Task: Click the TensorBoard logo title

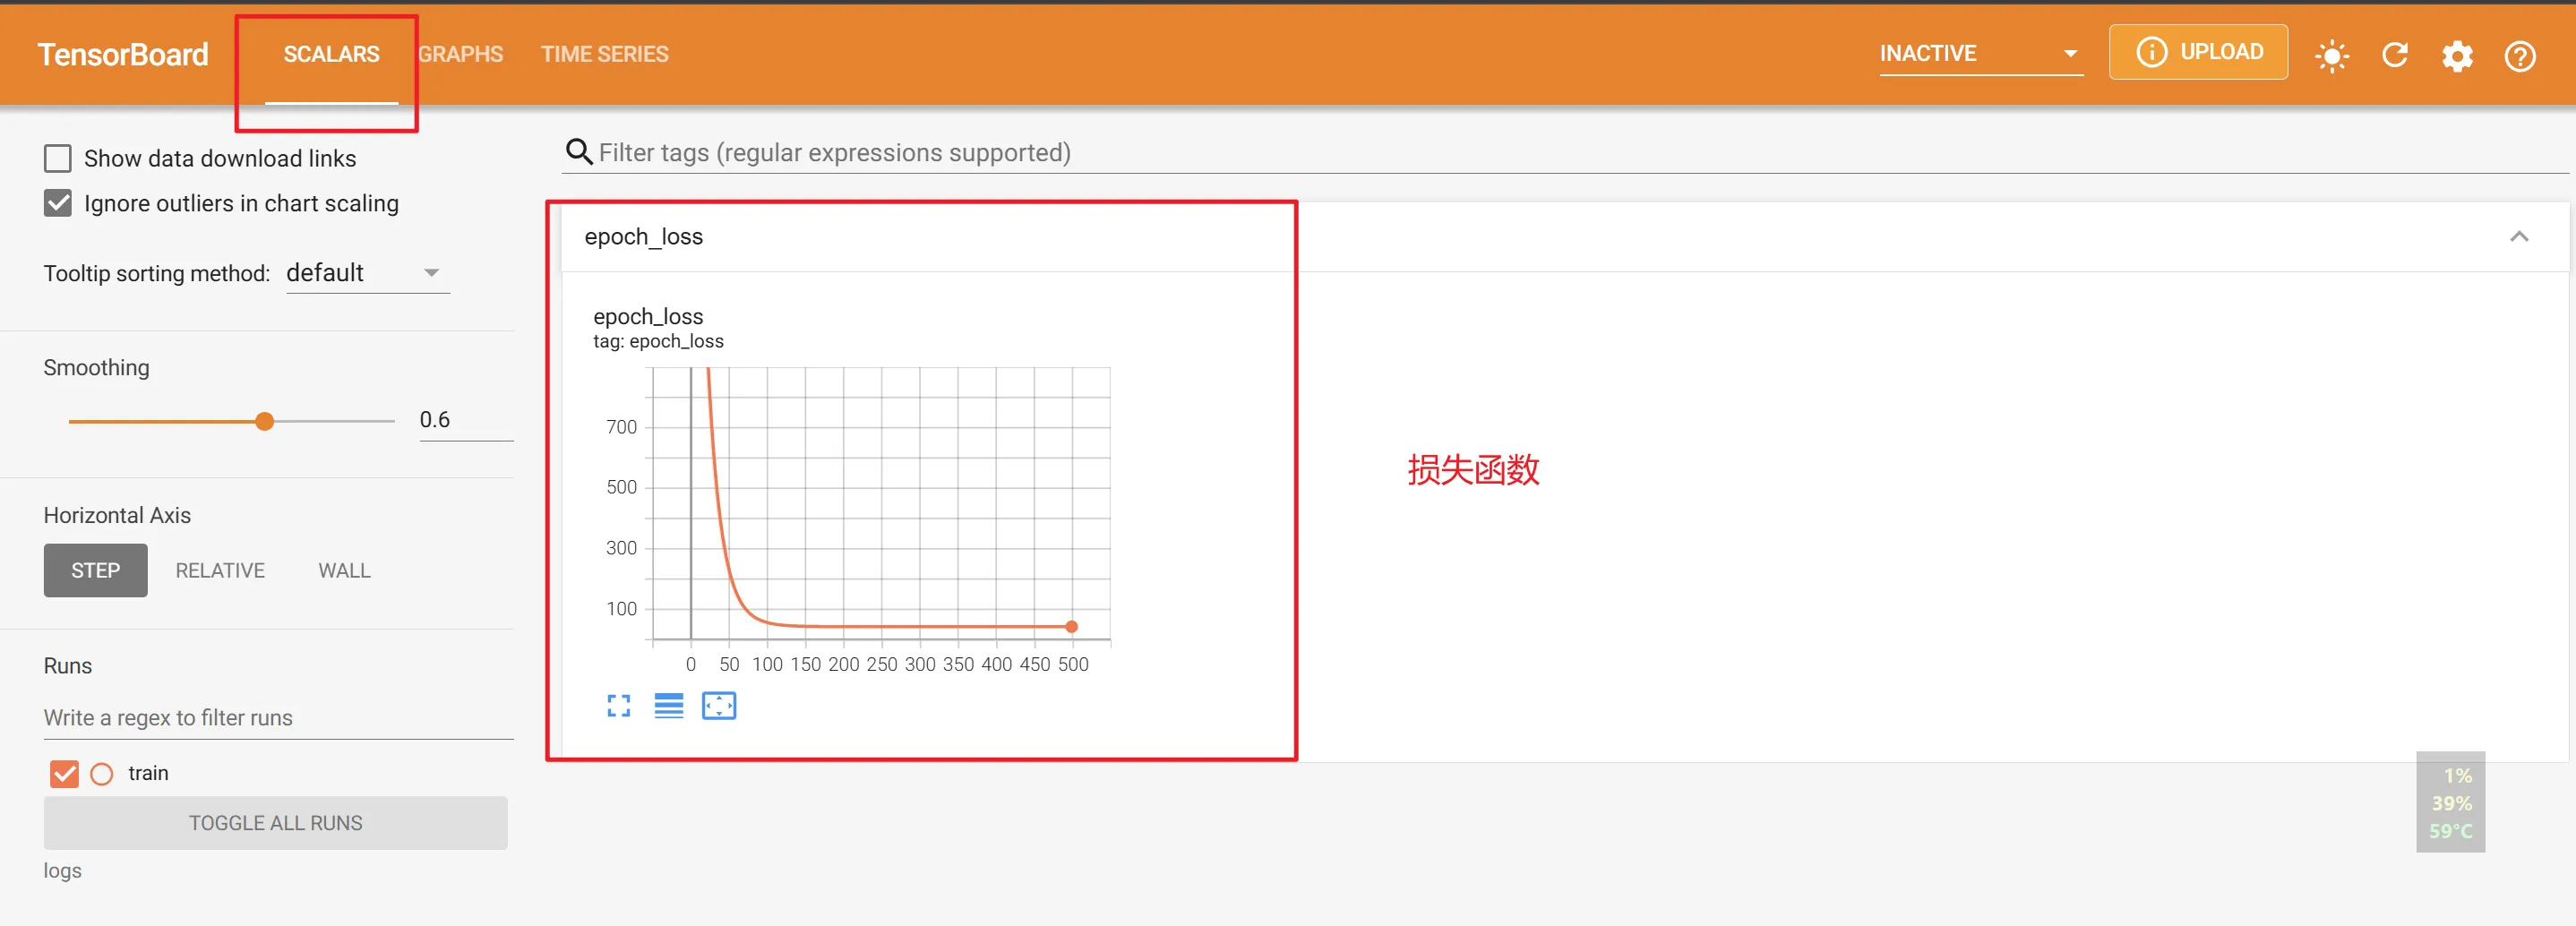Action: 123,54
